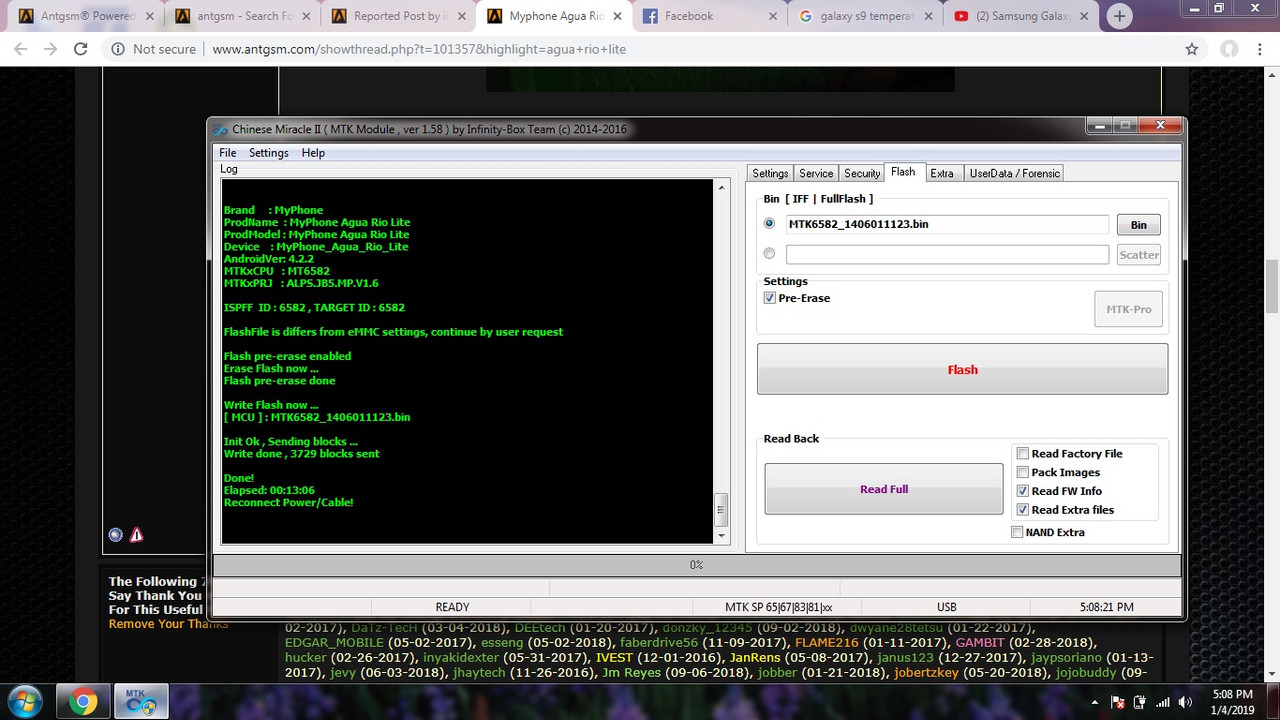
Task: Click the bin file path field
Action: tap(947, 224)
